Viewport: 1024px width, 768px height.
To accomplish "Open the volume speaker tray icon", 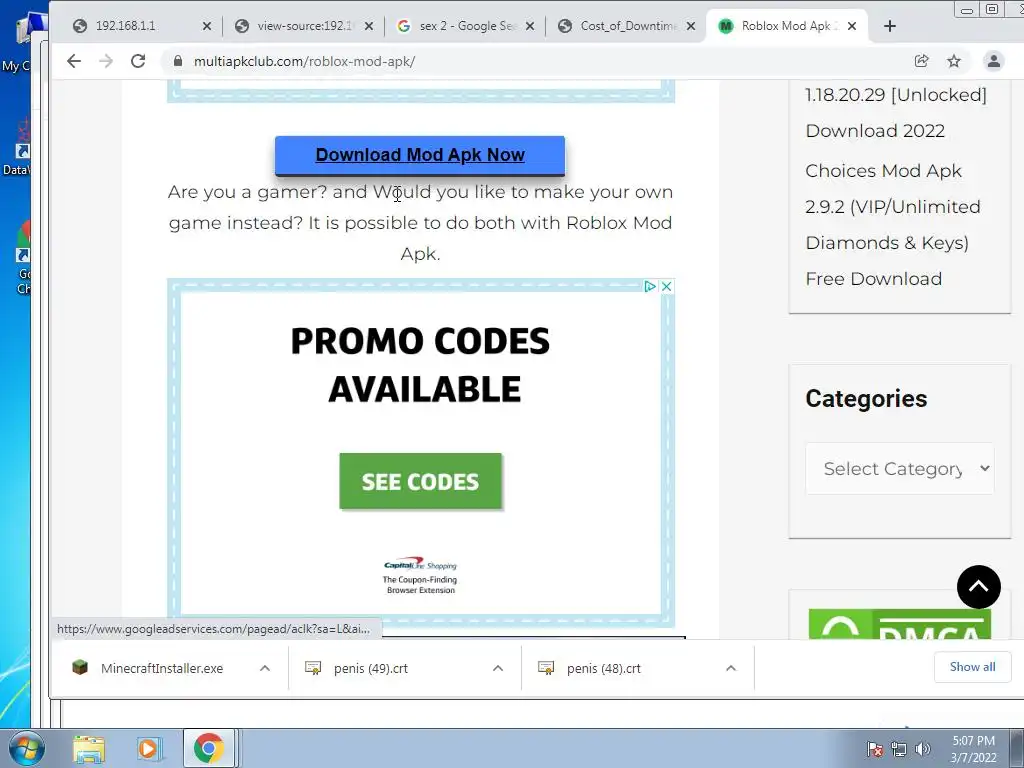I will coord(923,749).
